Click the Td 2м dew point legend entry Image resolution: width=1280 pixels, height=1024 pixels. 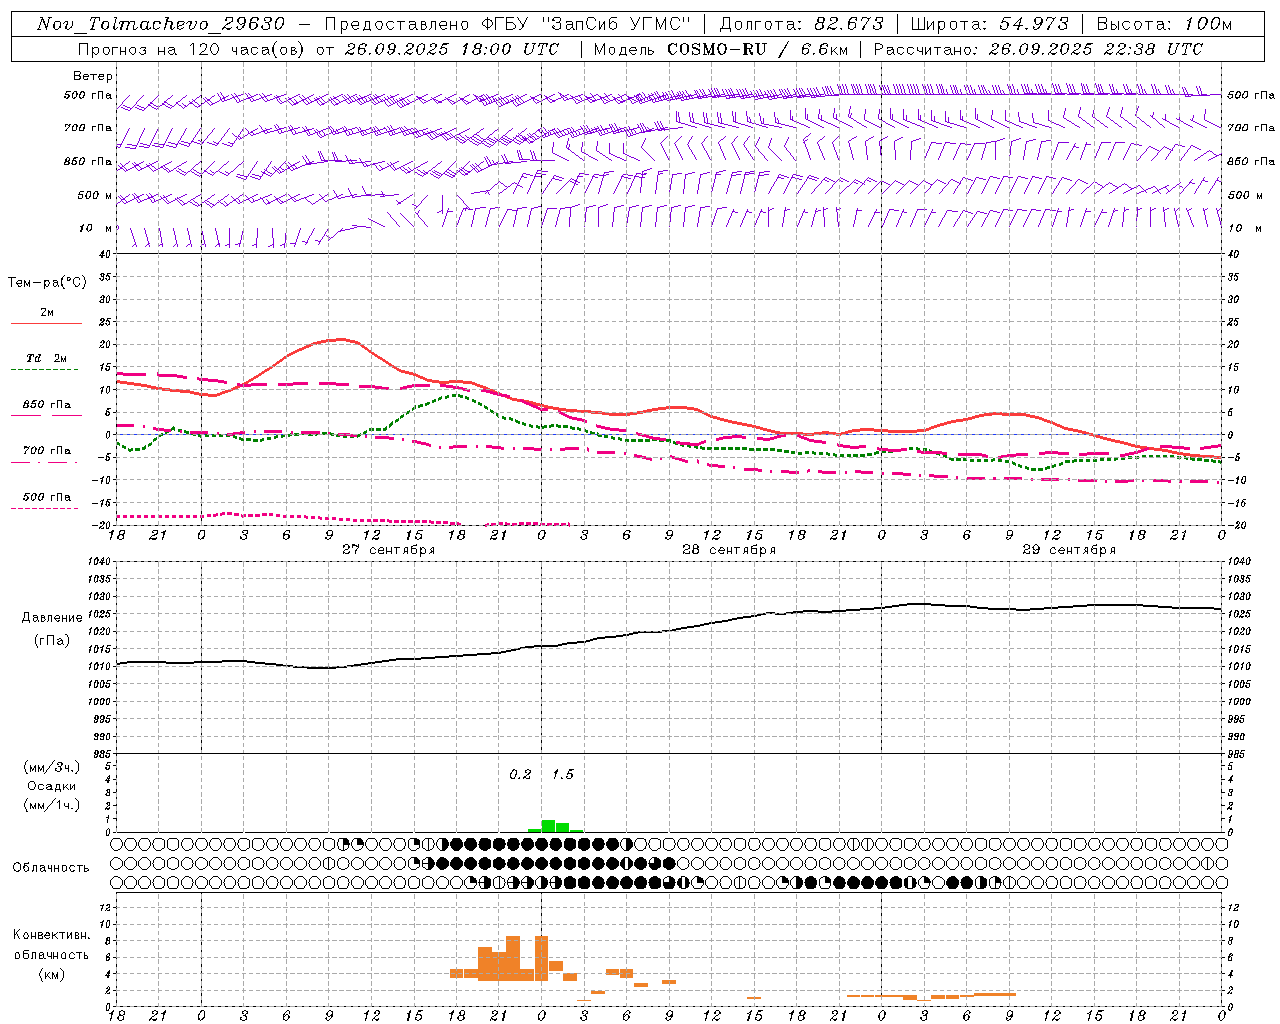point(46,358)
